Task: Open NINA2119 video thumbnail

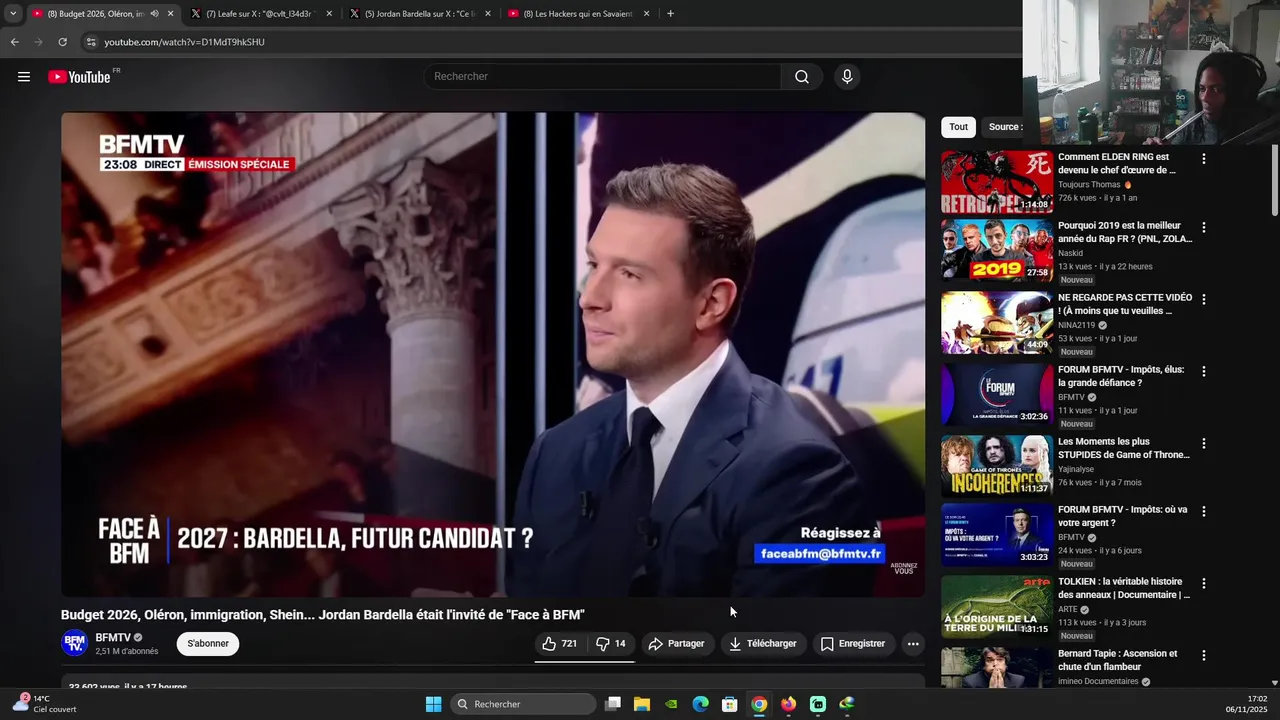Action: click(997, 323)
